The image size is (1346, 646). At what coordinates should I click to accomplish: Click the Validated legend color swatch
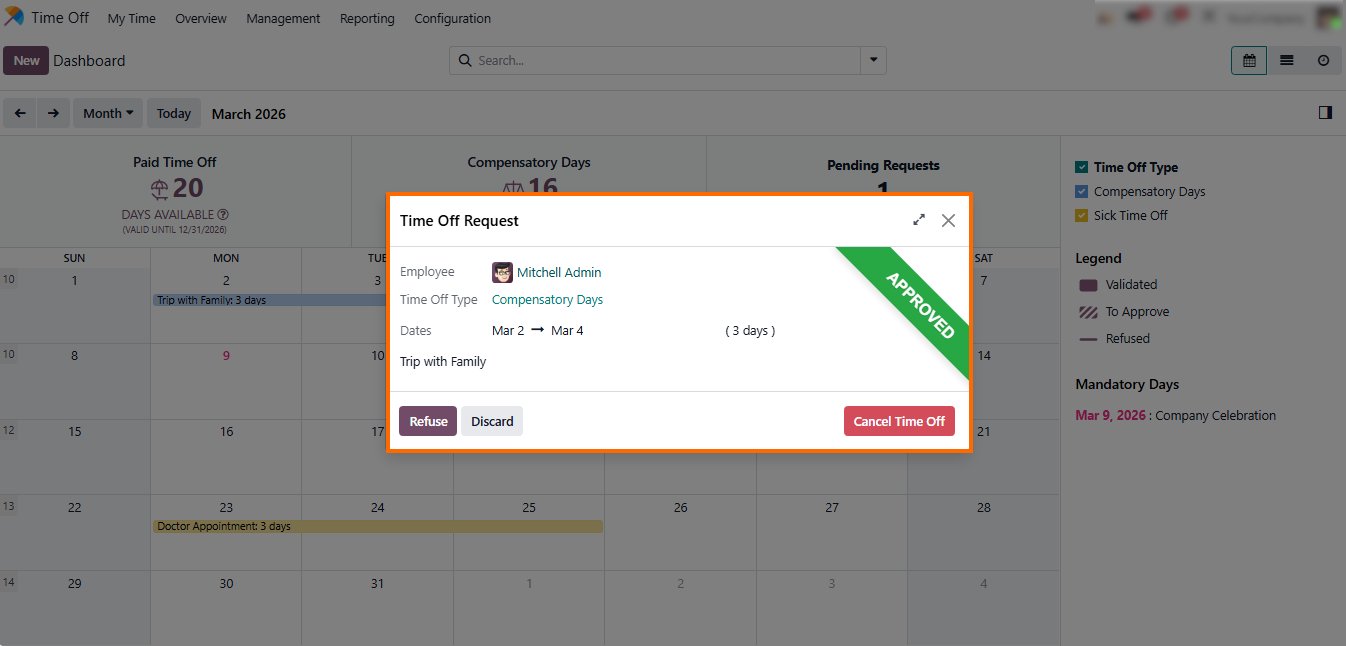tap(1088, 285)
